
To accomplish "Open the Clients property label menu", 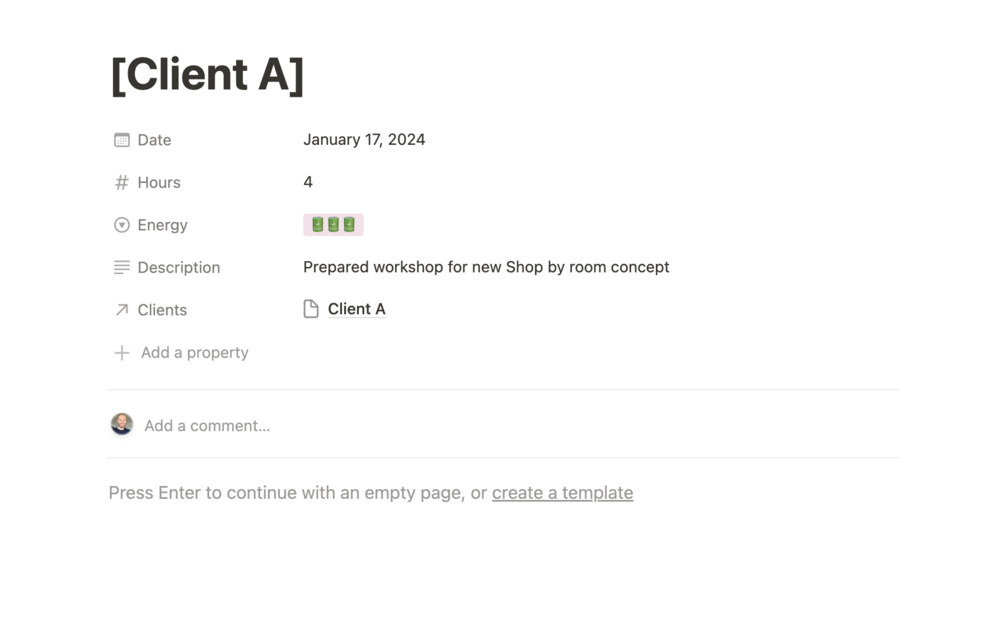I will [162, 310].
